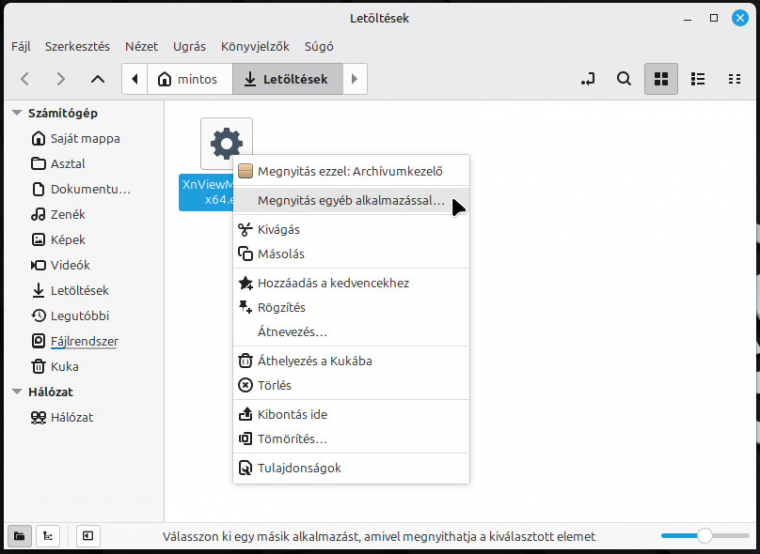This screenshot has height=554, width=760.
Task: Show places in sidebar button
Action: tap(18, 536)
